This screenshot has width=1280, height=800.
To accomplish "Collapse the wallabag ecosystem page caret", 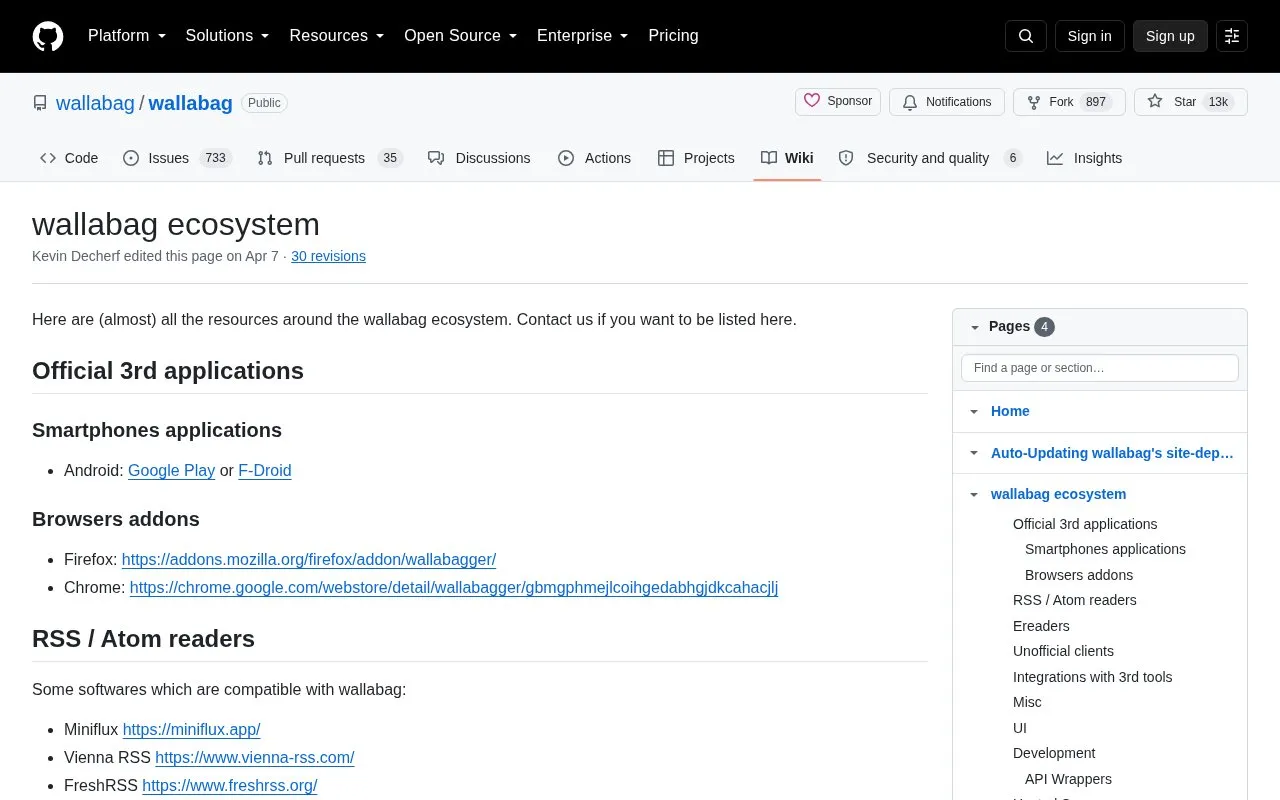I will [974, 494].
